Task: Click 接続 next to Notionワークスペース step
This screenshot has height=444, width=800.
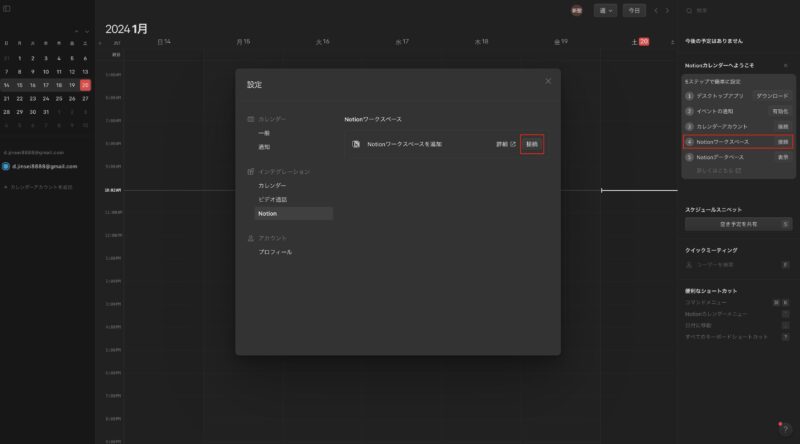Action: [783, 142]
